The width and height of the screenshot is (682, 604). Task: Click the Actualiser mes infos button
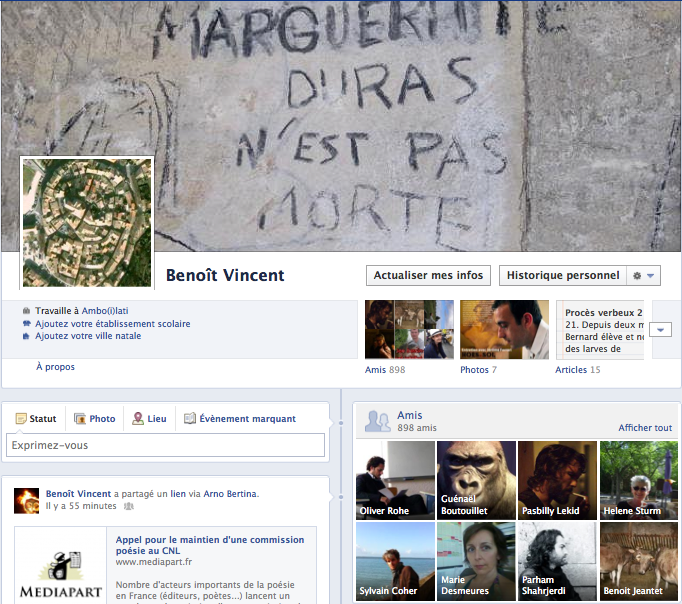pyautogui.click(x=428, y=276)
